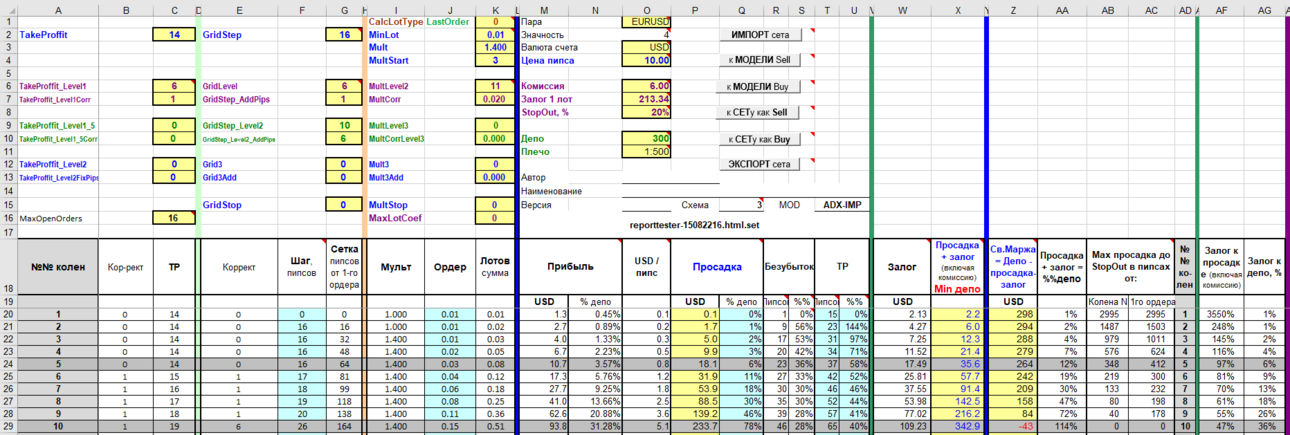This screenshot has width=1290, height=435.
Task: Select the Залог value 109.23
Action: tap(902, 426)
